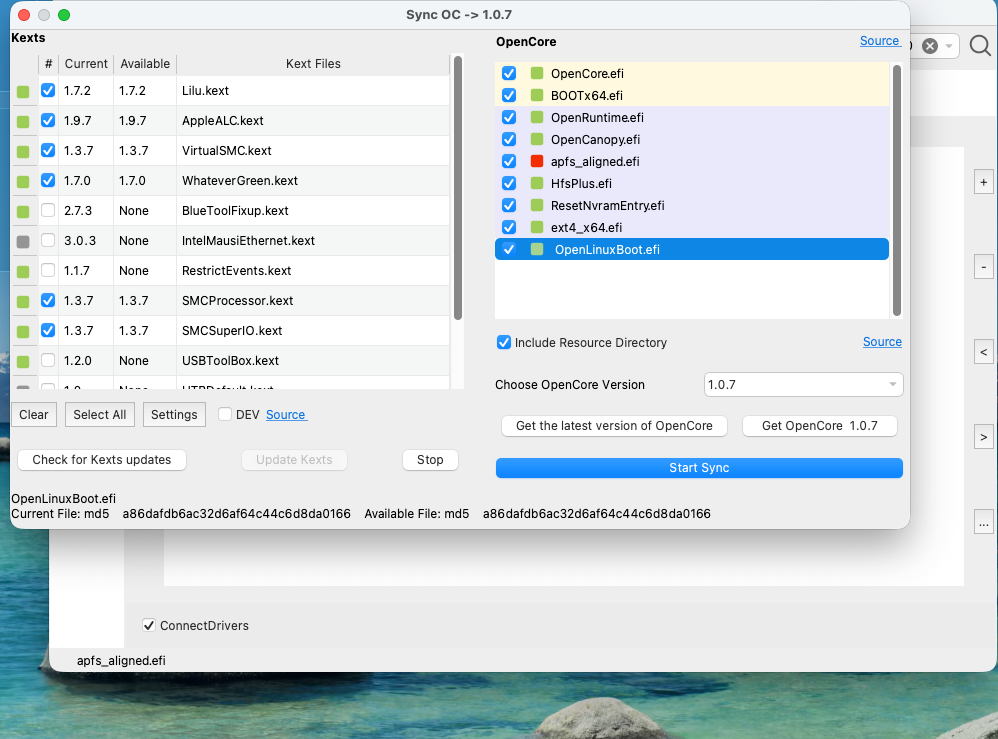Open the OpenCore Source link at top
The image size is (998, 739).
click(880, 41)
